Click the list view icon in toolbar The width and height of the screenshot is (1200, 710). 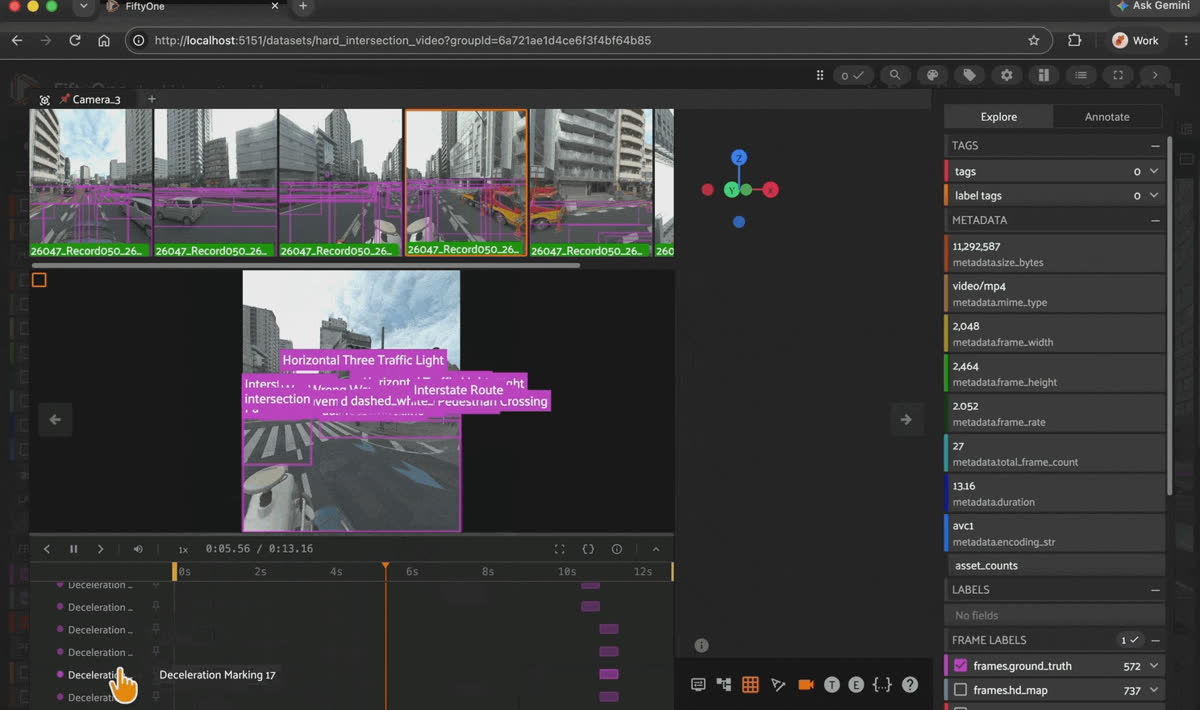(x=1081, y=75)
